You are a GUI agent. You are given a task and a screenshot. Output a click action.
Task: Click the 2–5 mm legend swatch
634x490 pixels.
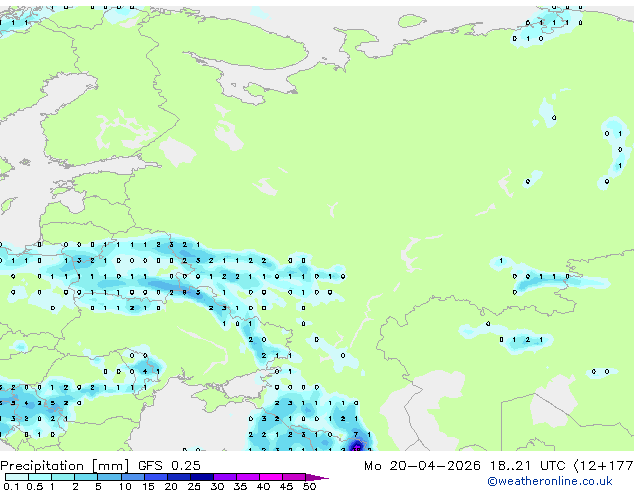tap(86, 477)
